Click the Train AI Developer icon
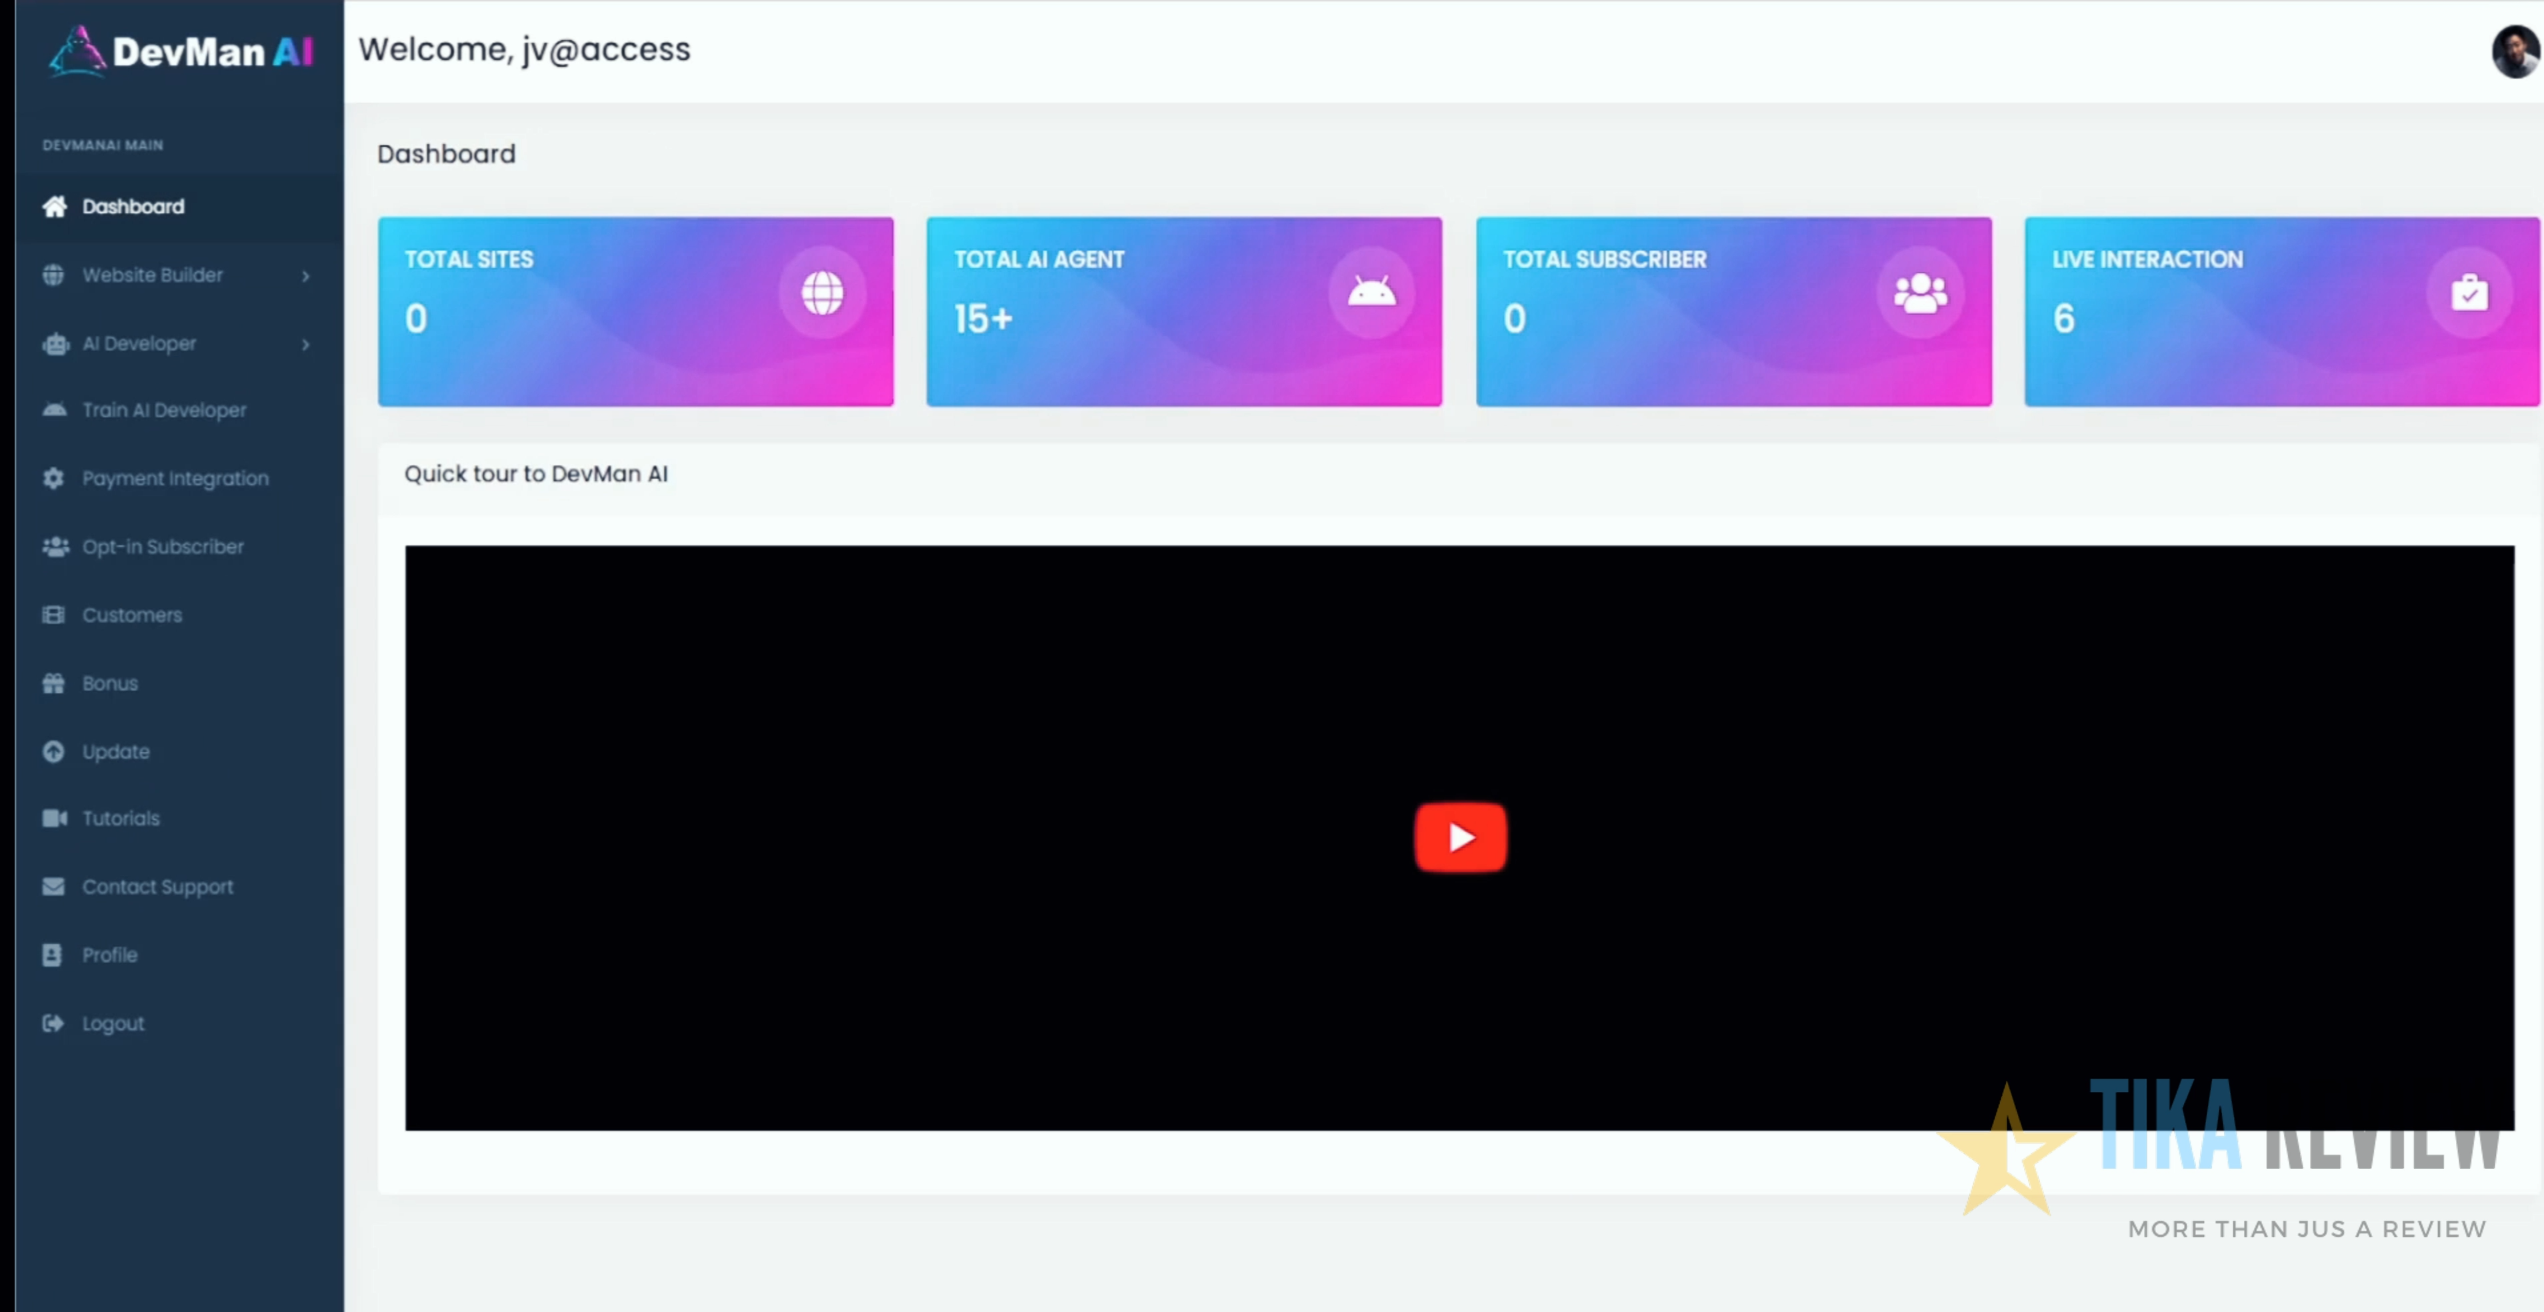Viewport: 2544px width, 1312px height. coord(55,410)
